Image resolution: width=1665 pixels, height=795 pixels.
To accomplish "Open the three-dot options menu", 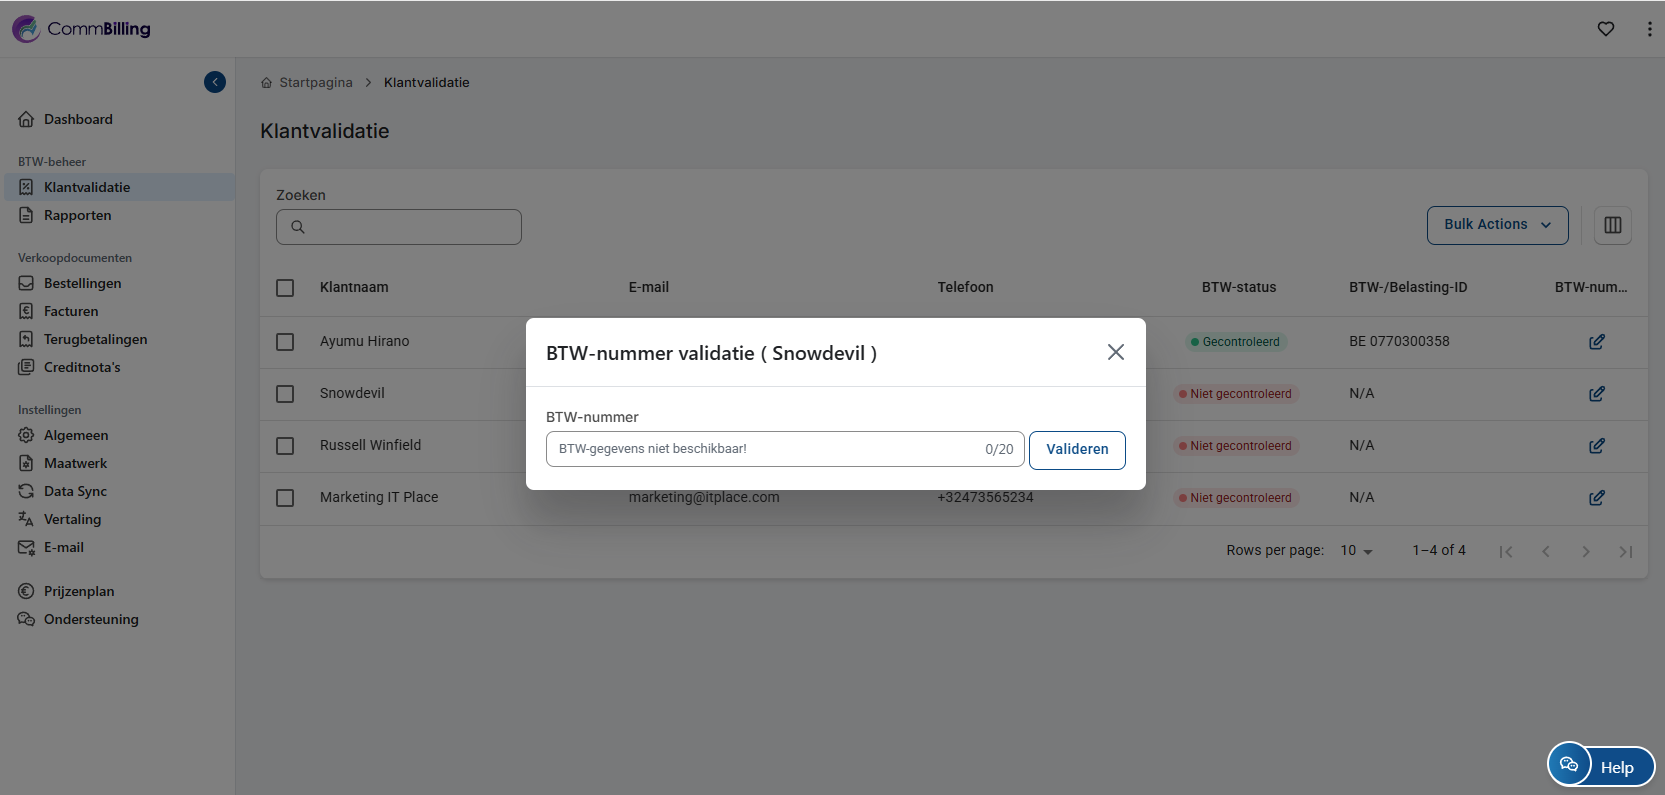I will [x=1649, y=29].
